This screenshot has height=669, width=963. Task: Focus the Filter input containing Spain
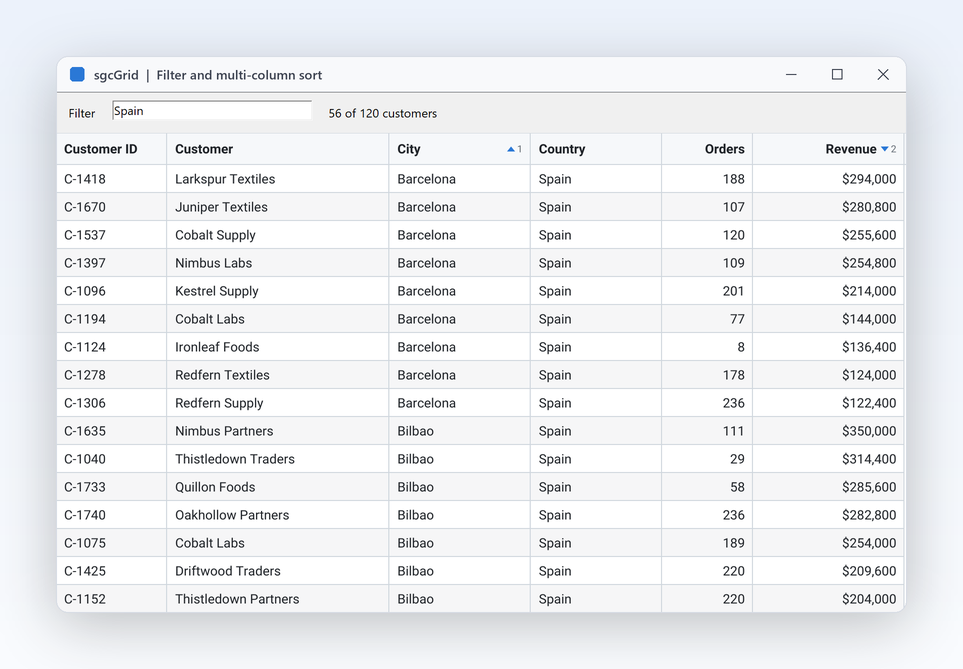pos(212,111)
